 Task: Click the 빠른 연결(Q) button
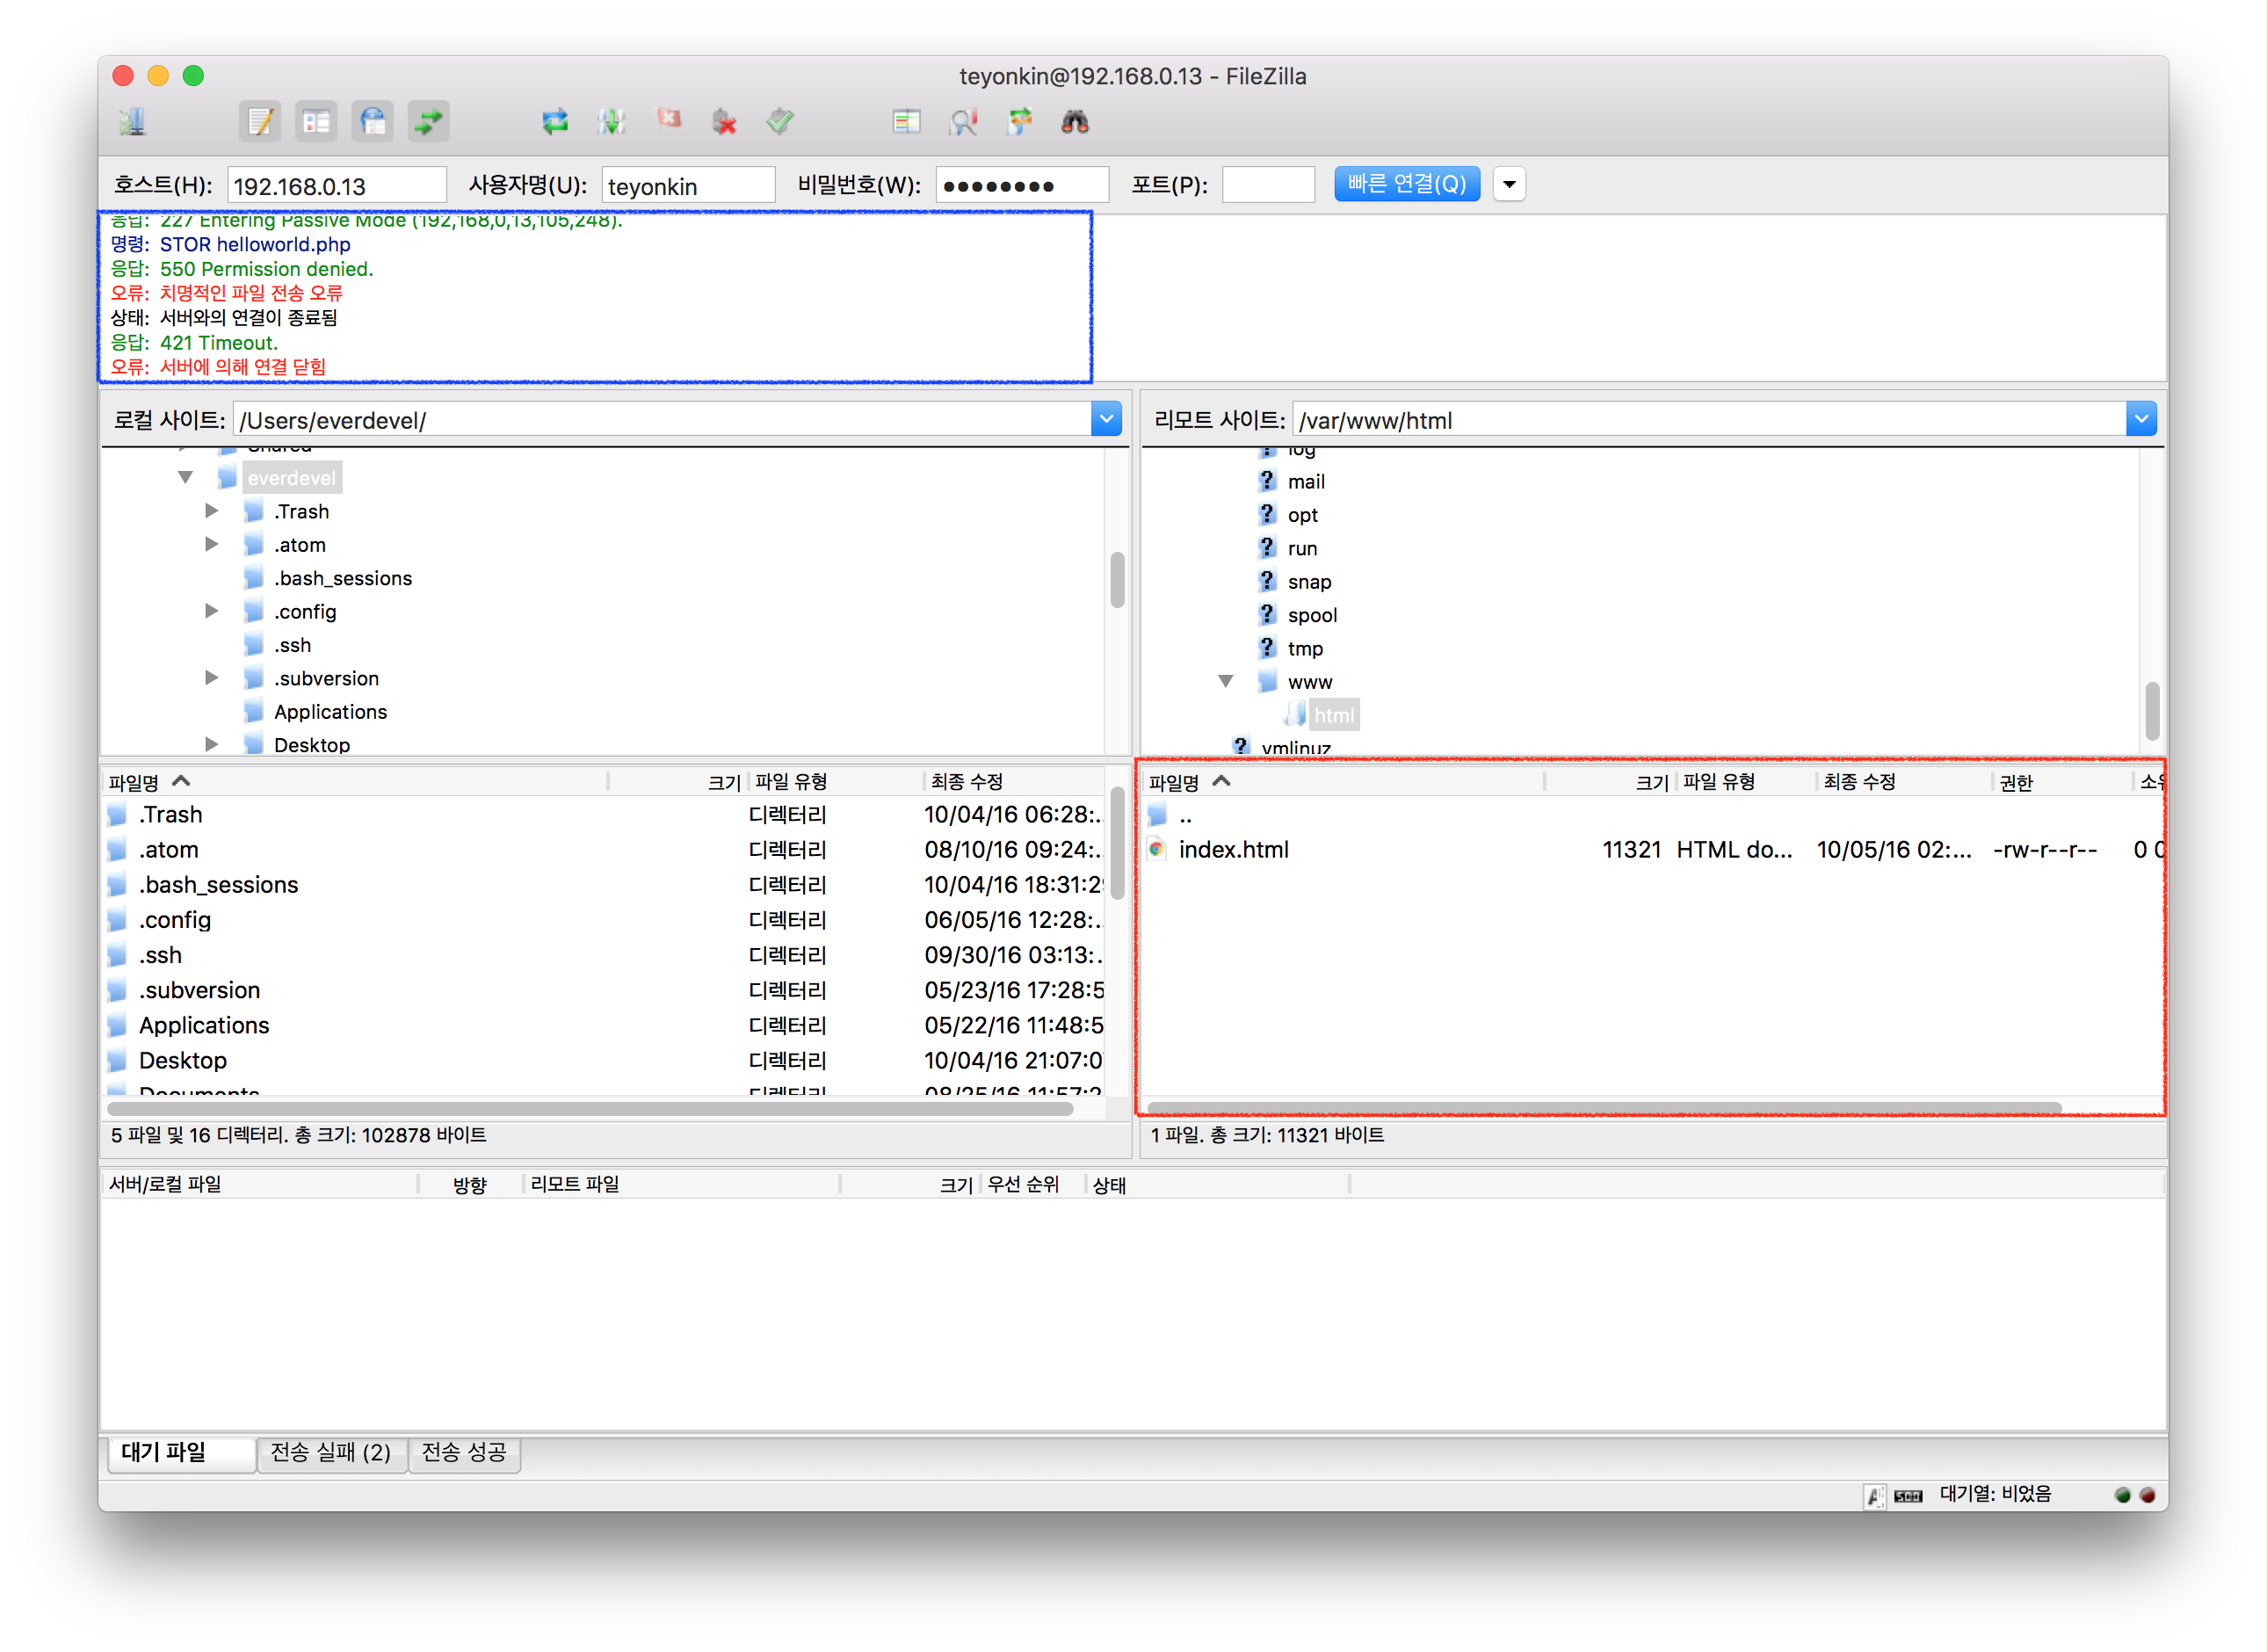pyautogui.click(x=1407, y=184)
